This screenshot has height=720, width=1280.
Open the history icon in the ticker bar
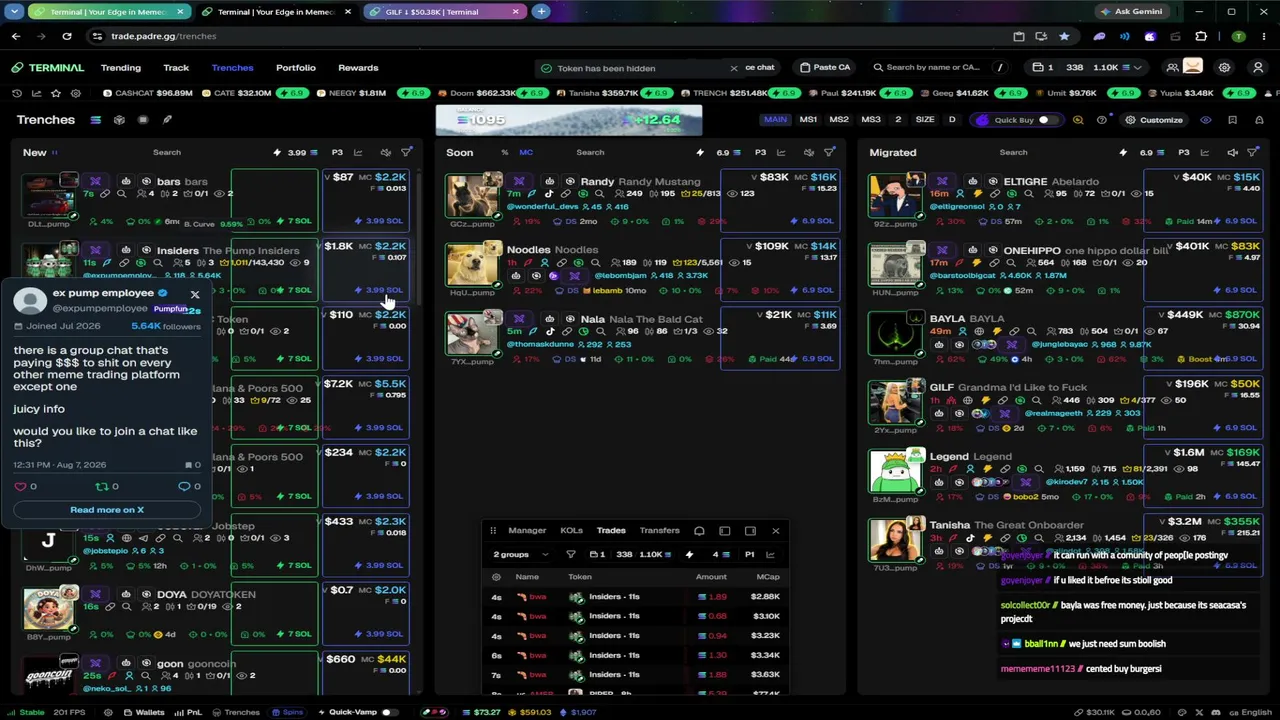pos(17,93)
